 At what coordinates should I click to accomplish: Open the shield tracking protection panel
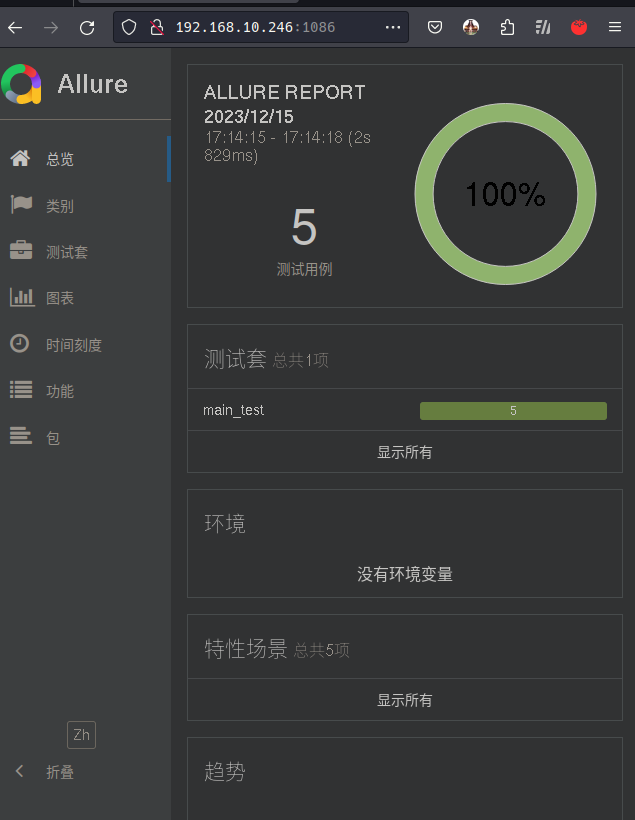pyautogui.click(x=129, y=27)
